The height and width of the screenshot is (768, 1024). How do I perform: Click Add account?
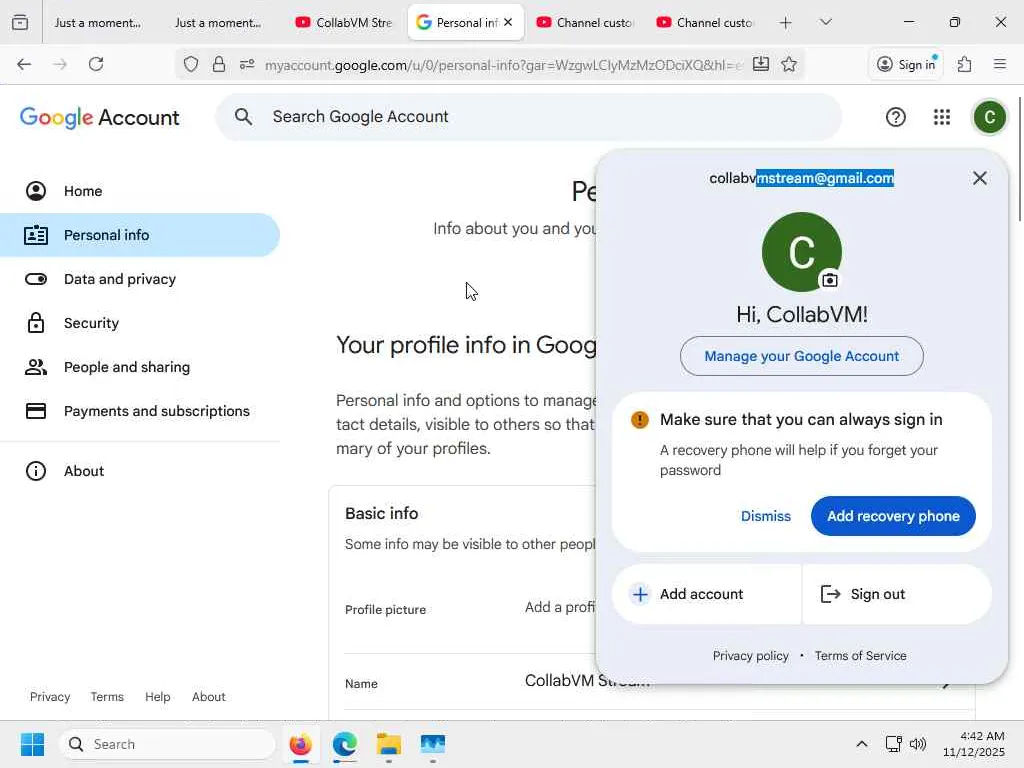706,594
